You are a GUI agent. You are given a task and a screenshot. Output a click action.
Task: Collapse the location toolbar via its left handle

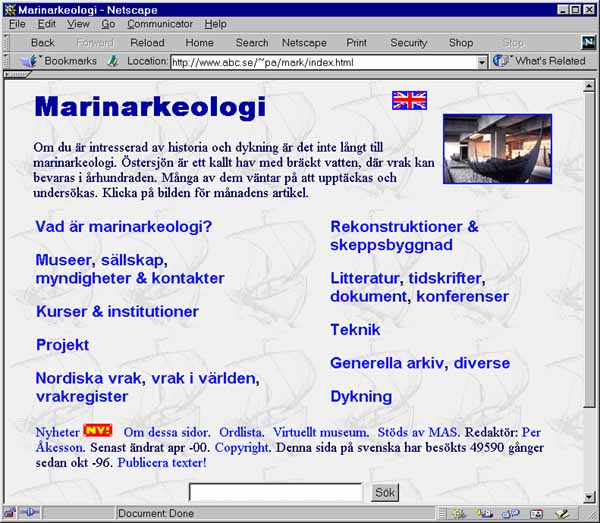[6, 61]
